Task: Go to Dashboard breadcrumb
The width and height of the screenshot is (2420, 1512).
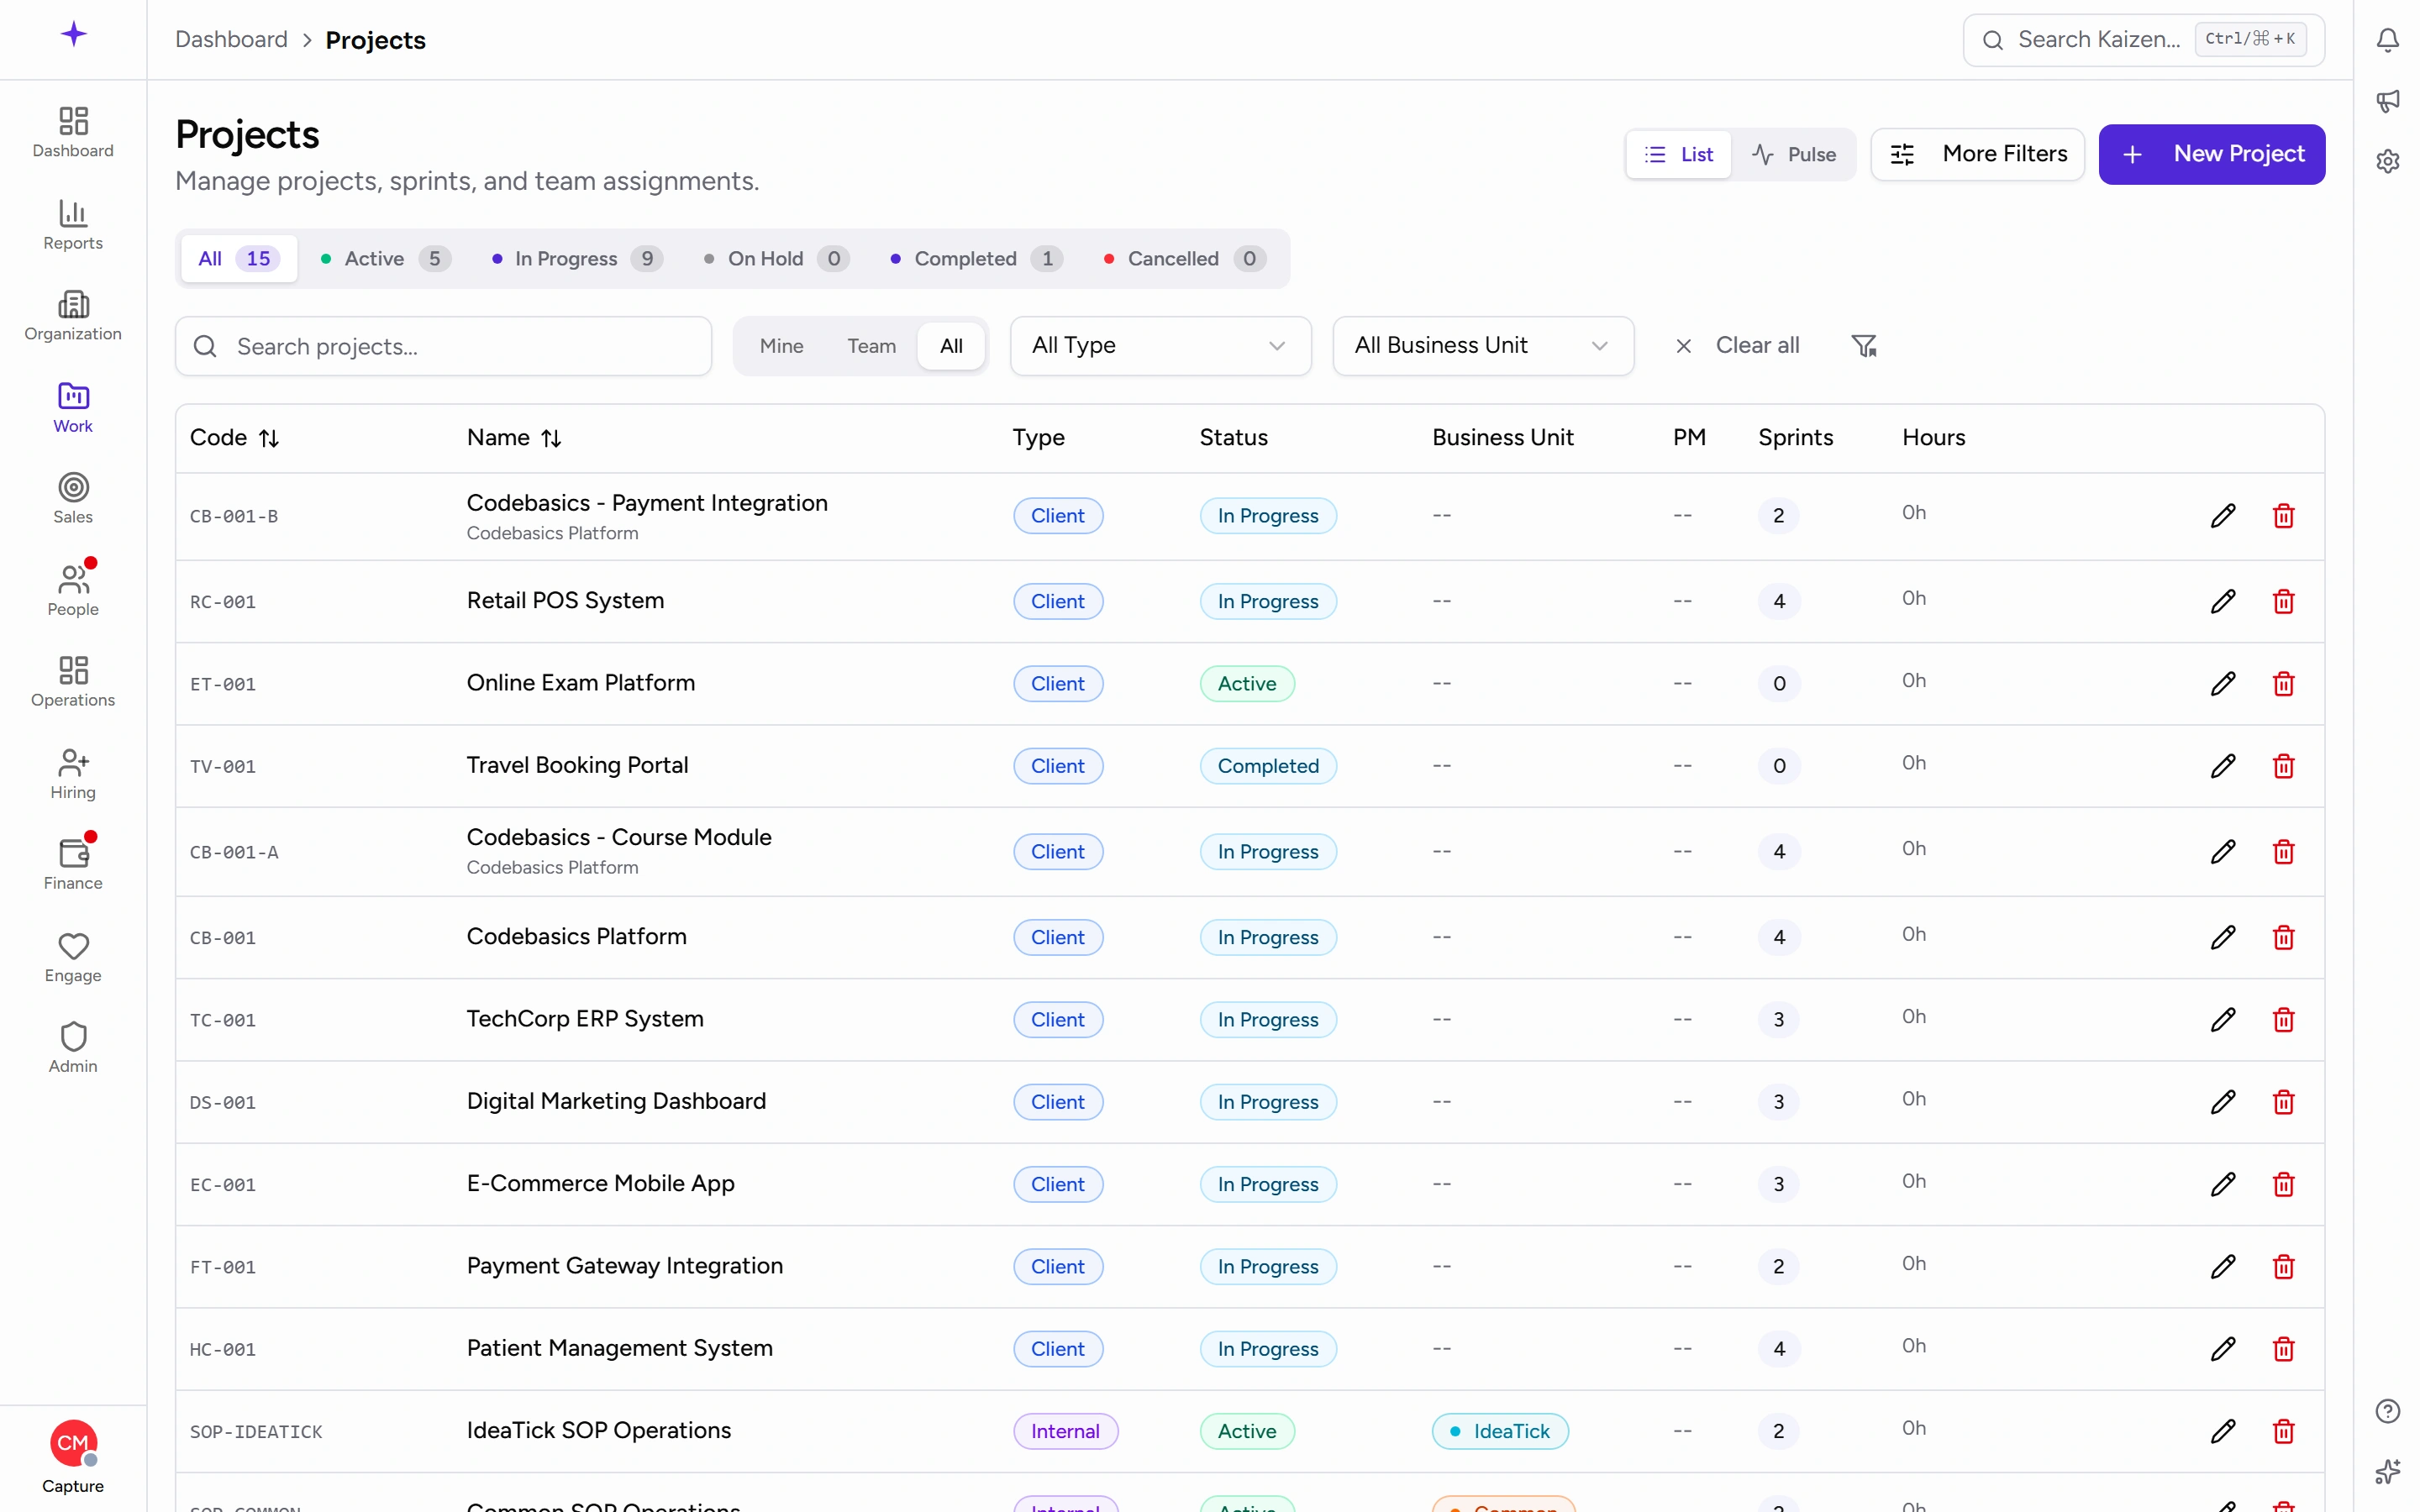Action: point(231,40)
